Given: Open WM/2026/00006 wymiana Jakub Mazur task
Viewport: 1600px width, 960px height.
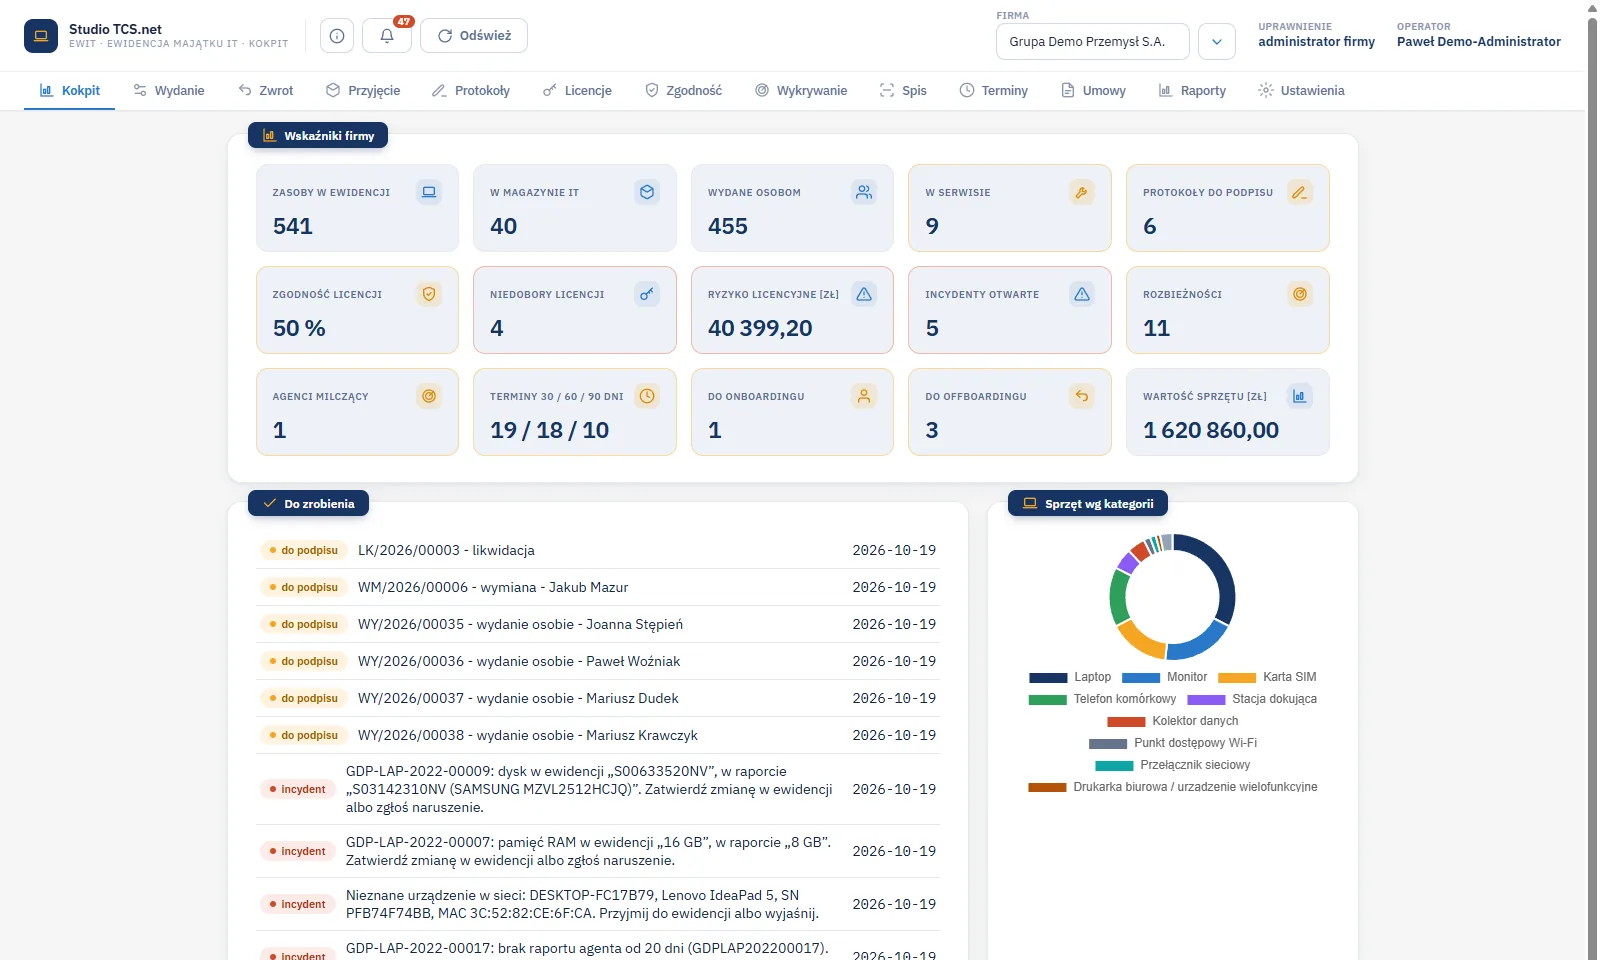Looking at the screenshot, I should [x=598, y=588].
